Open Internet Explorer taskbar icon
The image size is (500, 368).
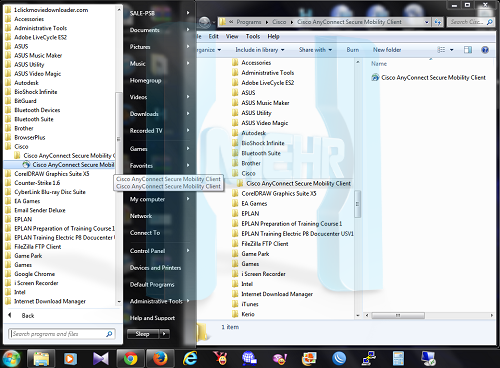click(190, 359)
